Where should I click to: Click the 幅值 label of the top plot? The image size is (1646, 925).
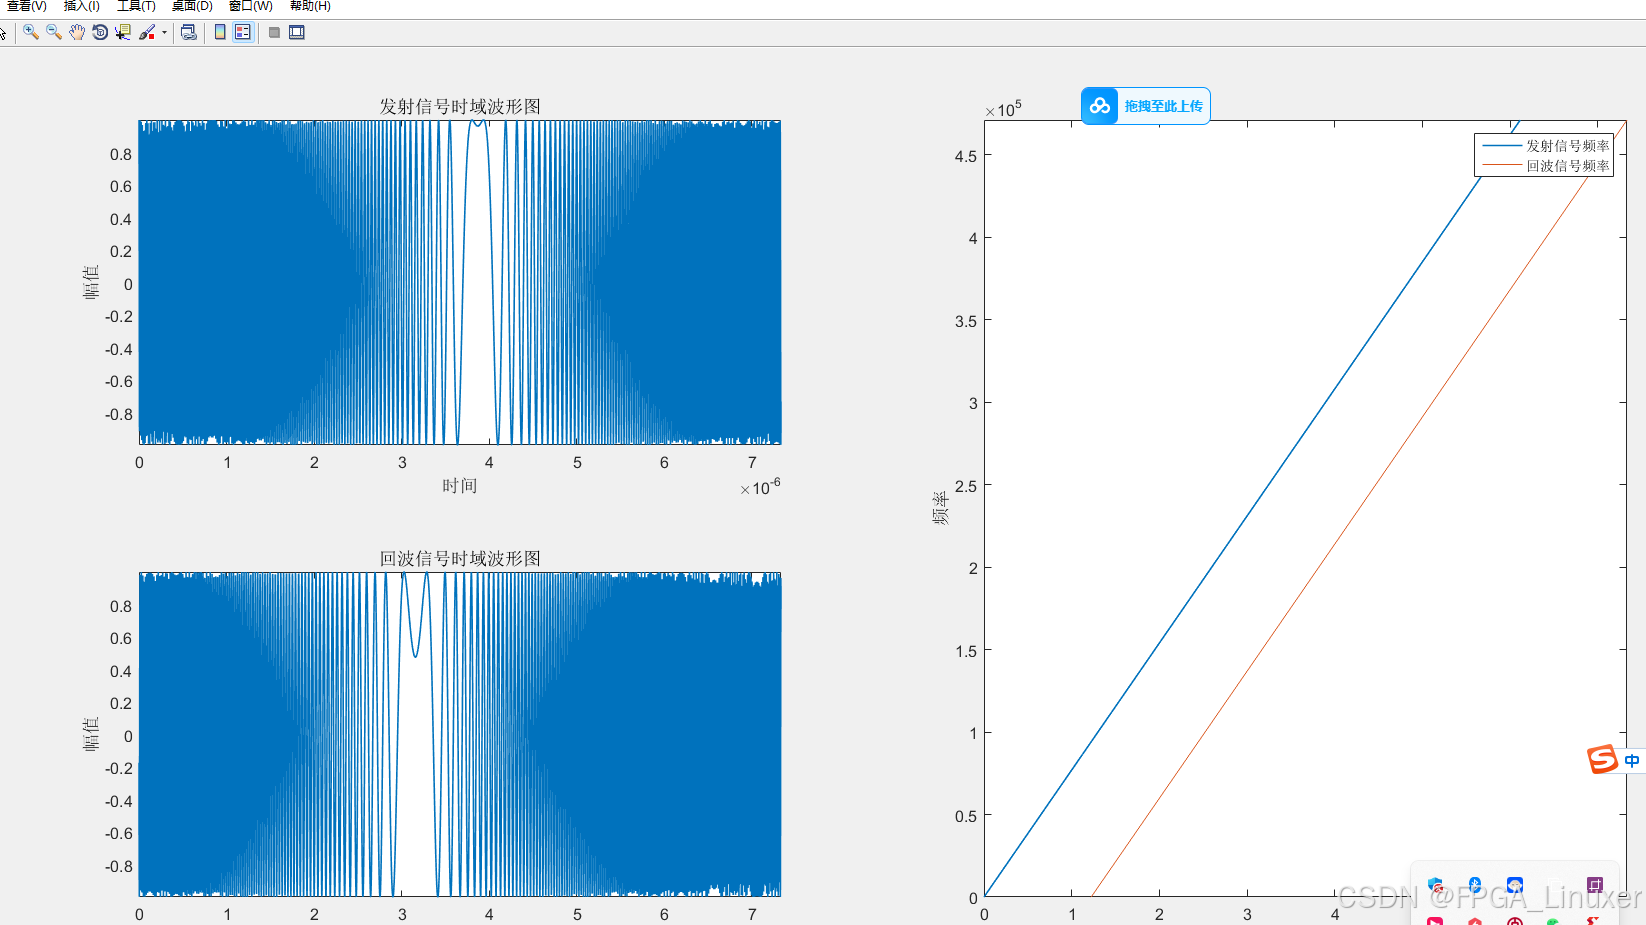pos(91,283)
